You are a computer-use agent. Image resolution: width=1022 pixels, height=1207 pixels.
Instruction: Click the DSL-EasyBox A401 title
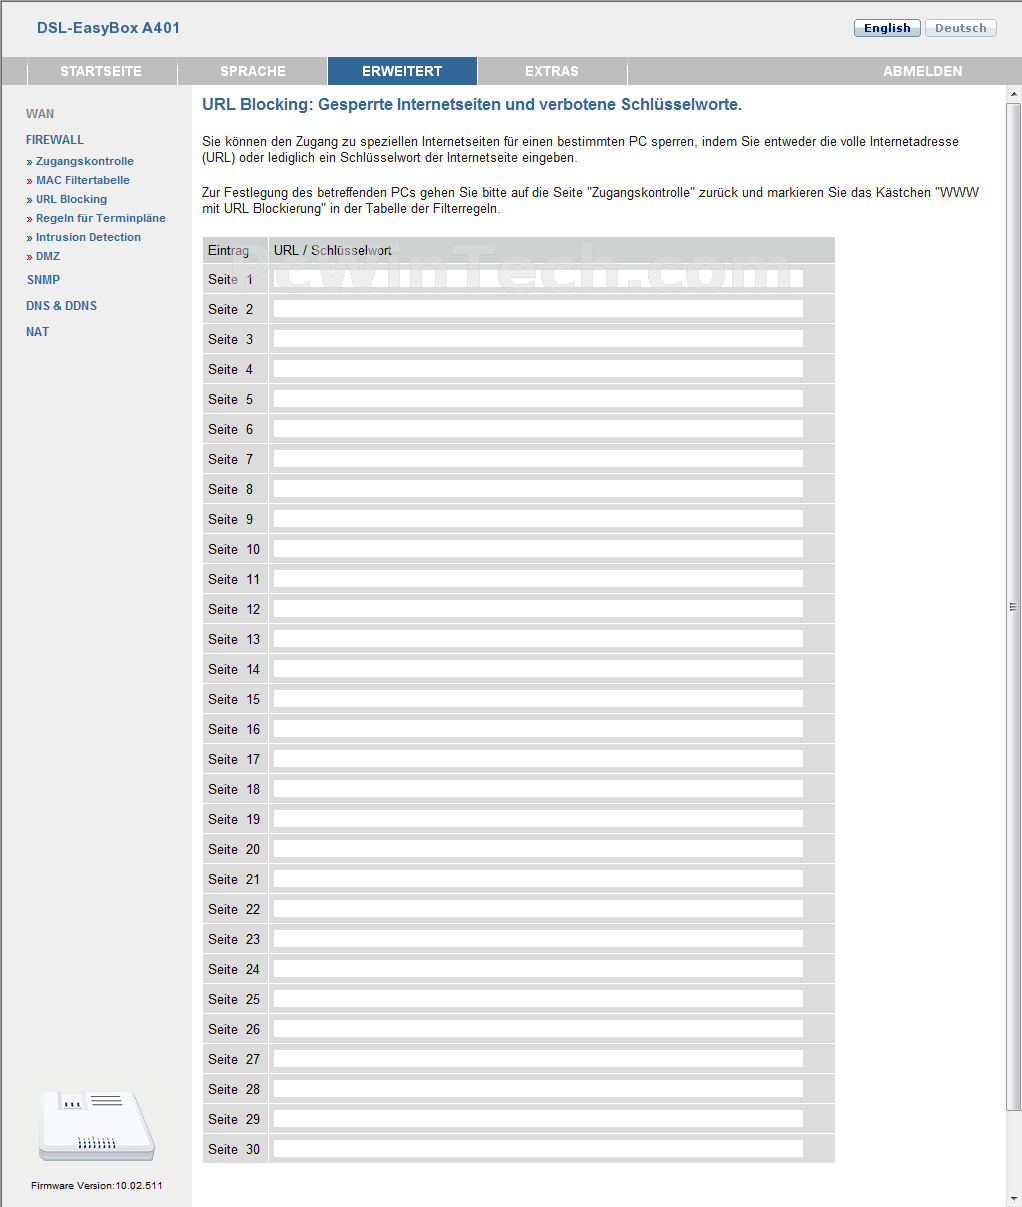tap(108, 28)
